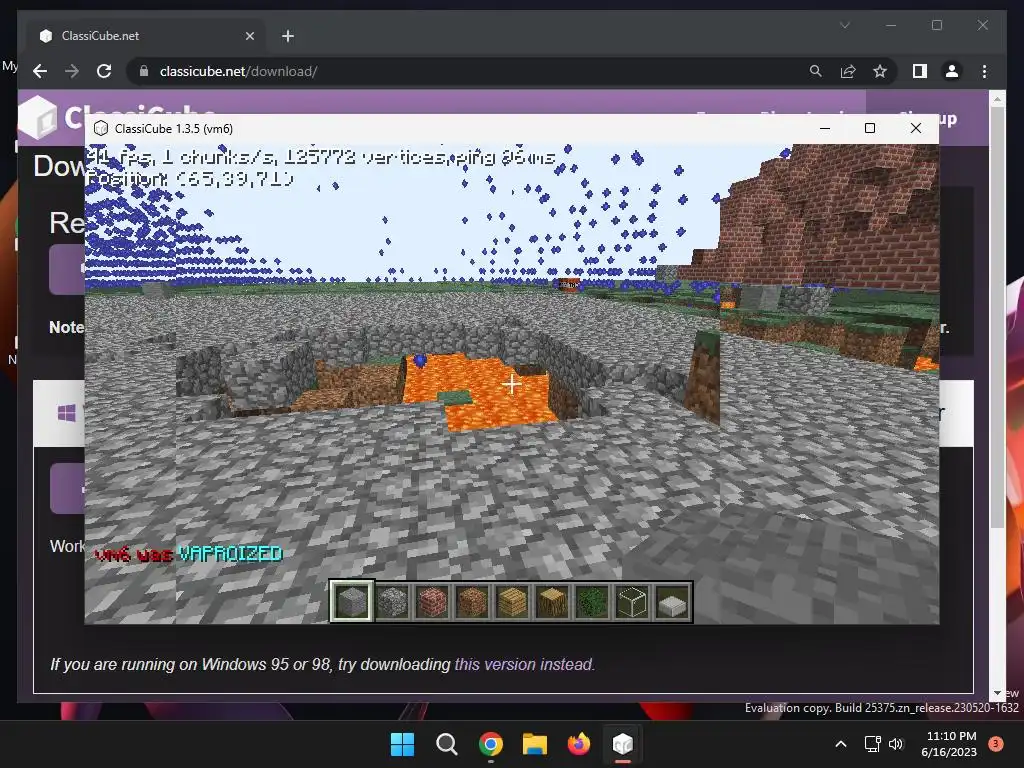
Task: Open Chrome three-dot menu
Action: pyautogui.click(x=984, y=71)
